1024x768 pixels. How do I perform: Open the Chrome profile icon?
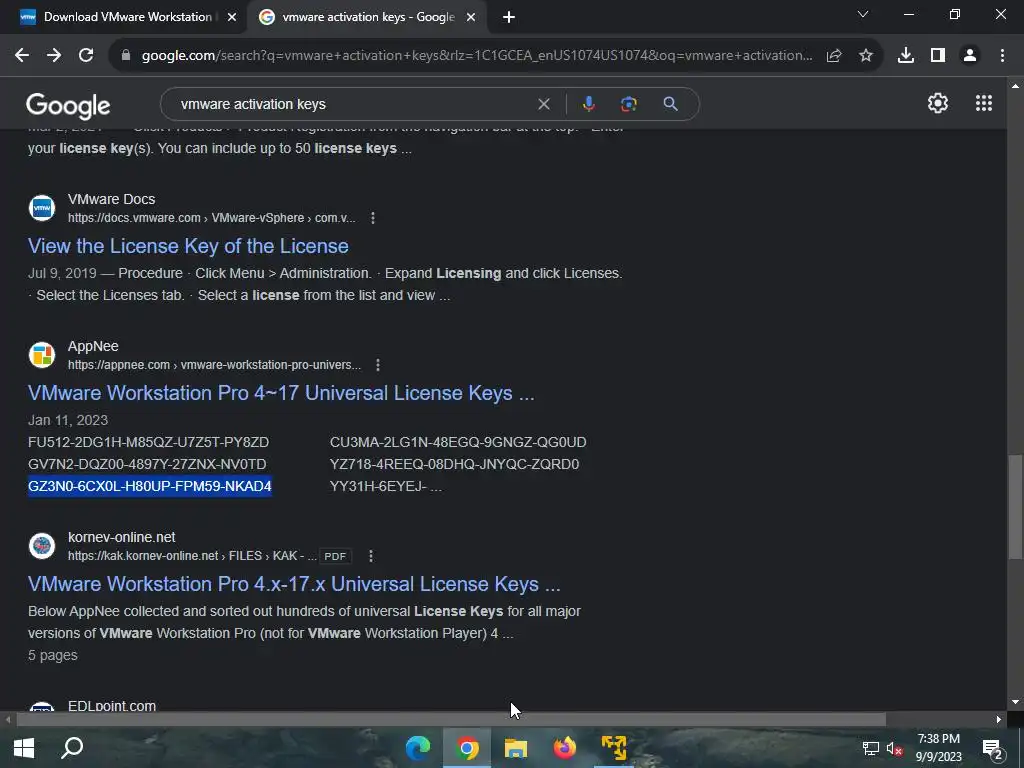[970, 56]
